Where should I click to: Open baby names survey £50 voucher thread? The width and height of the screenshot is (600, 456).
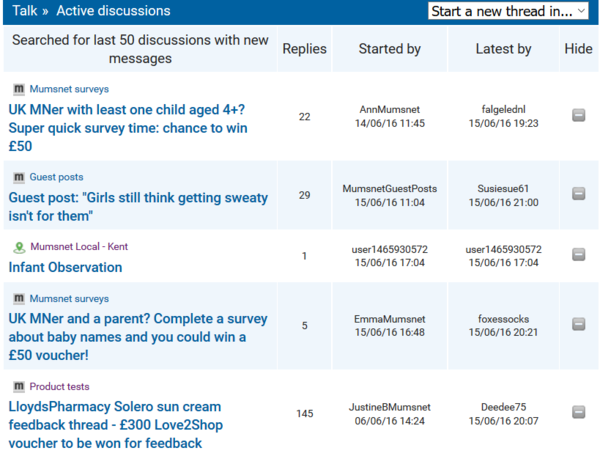point(138,337)
